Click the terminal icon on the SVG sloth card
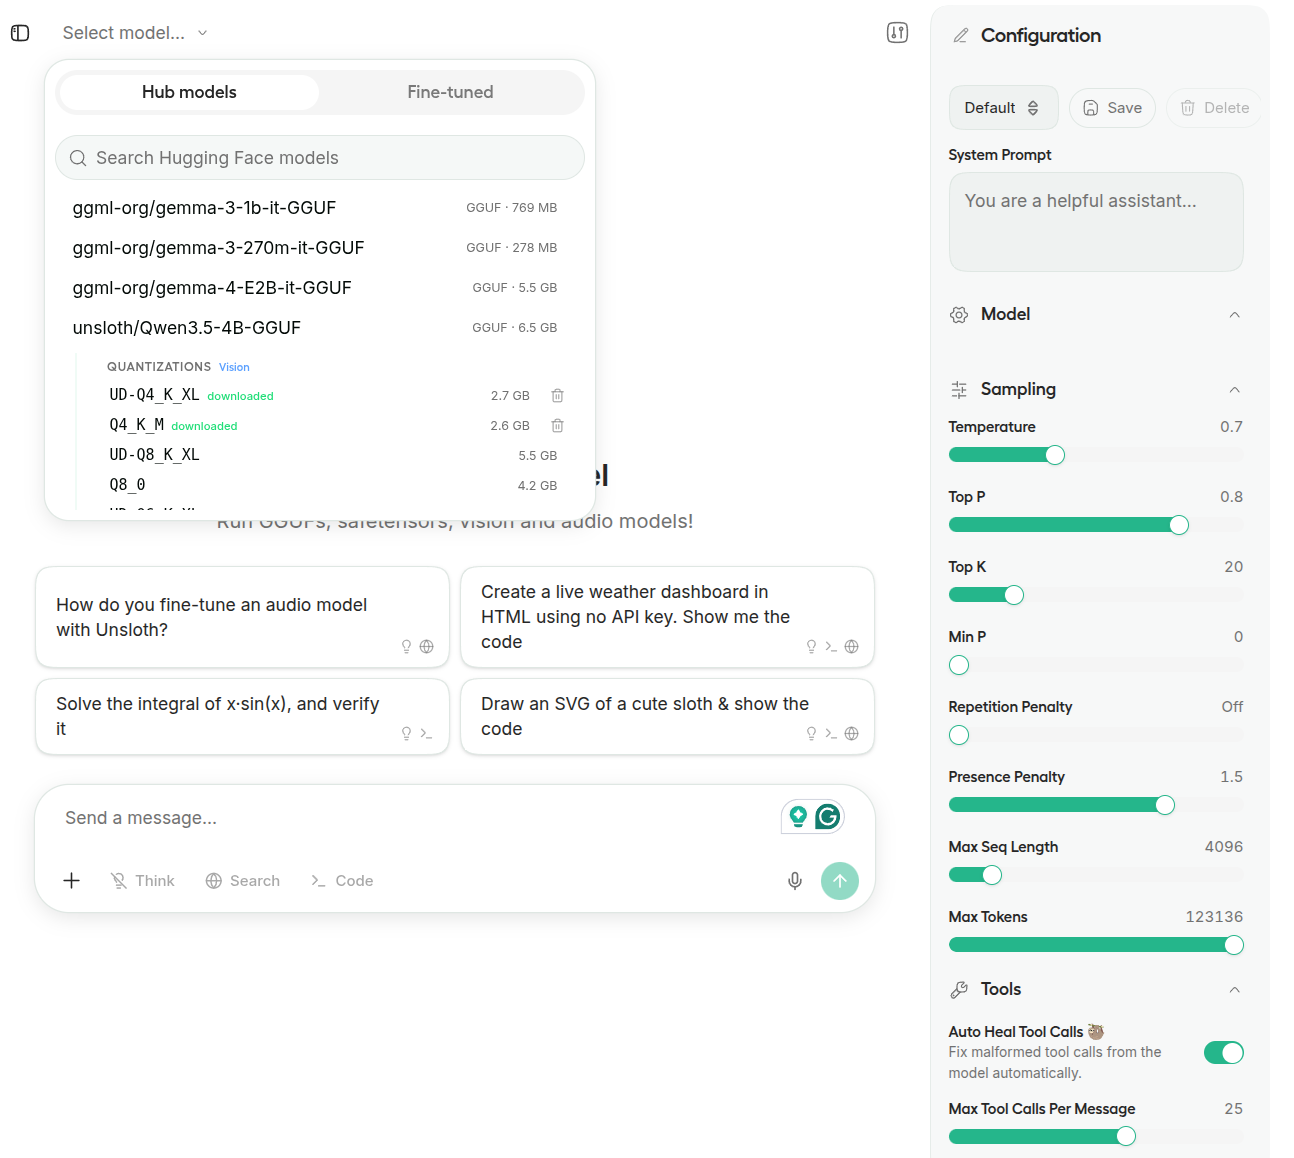Viewport: 1294px width, 1158px height. point(831,734)
